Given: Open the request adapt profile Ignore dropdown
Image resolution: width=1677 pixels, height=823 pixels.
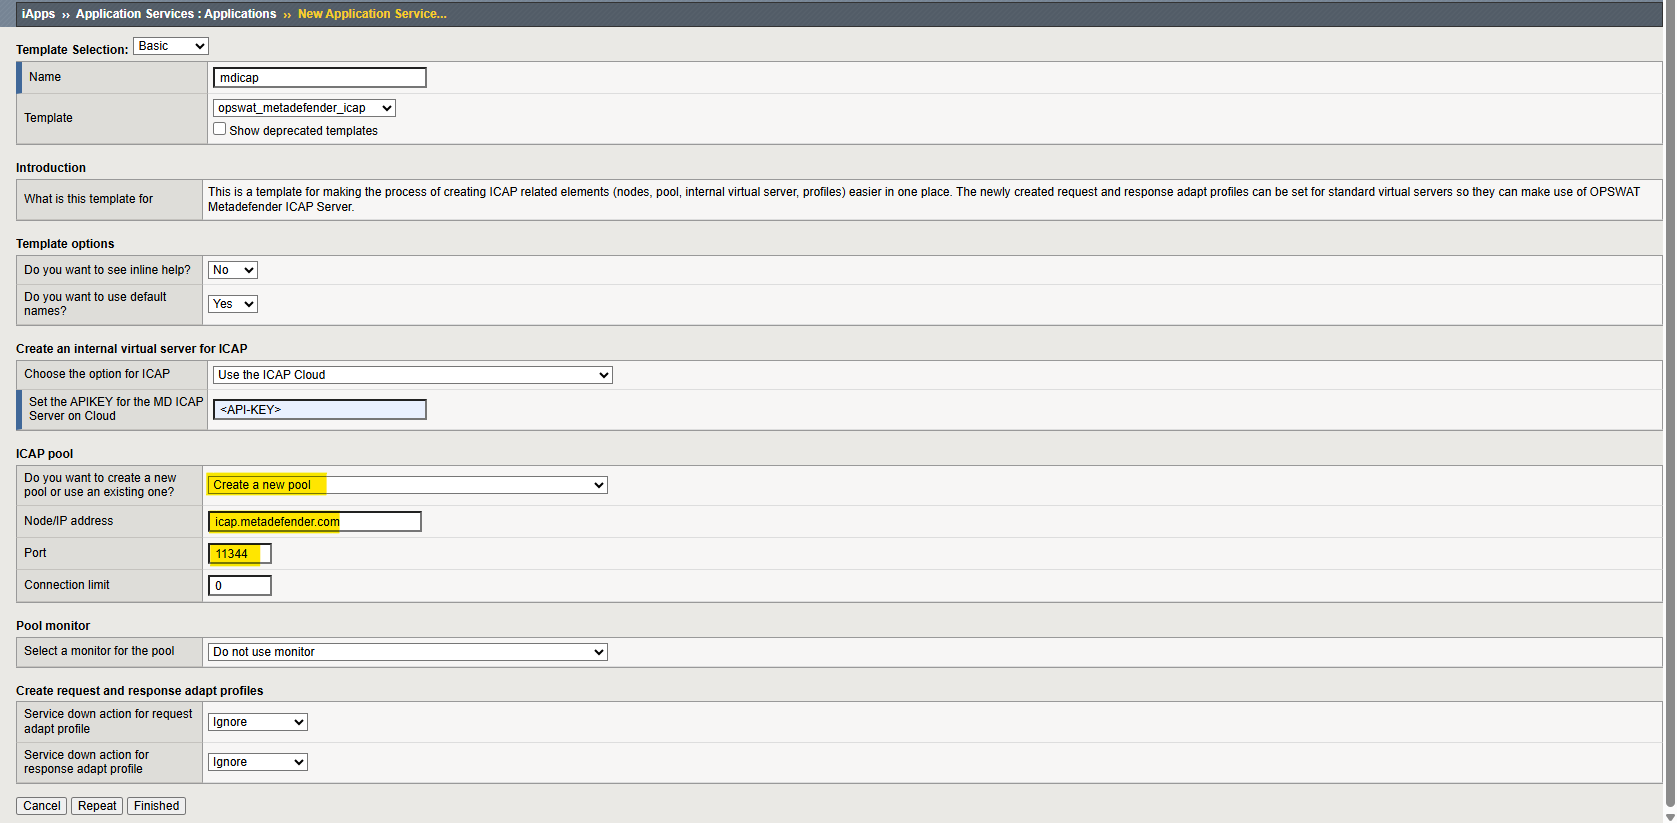Looking at the screenshot, I should 257,722.
